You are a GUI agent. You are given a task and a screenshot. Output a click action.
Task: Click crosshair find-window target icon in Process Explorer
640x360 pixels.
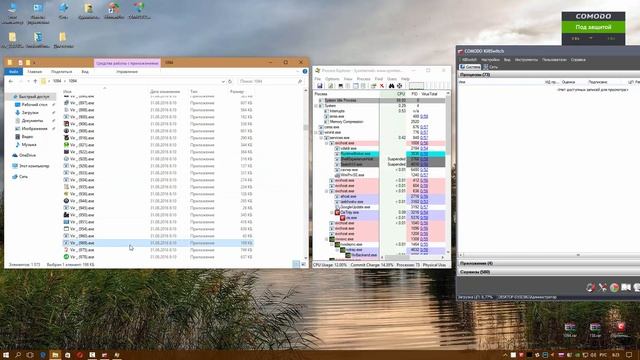click(400, 86)
